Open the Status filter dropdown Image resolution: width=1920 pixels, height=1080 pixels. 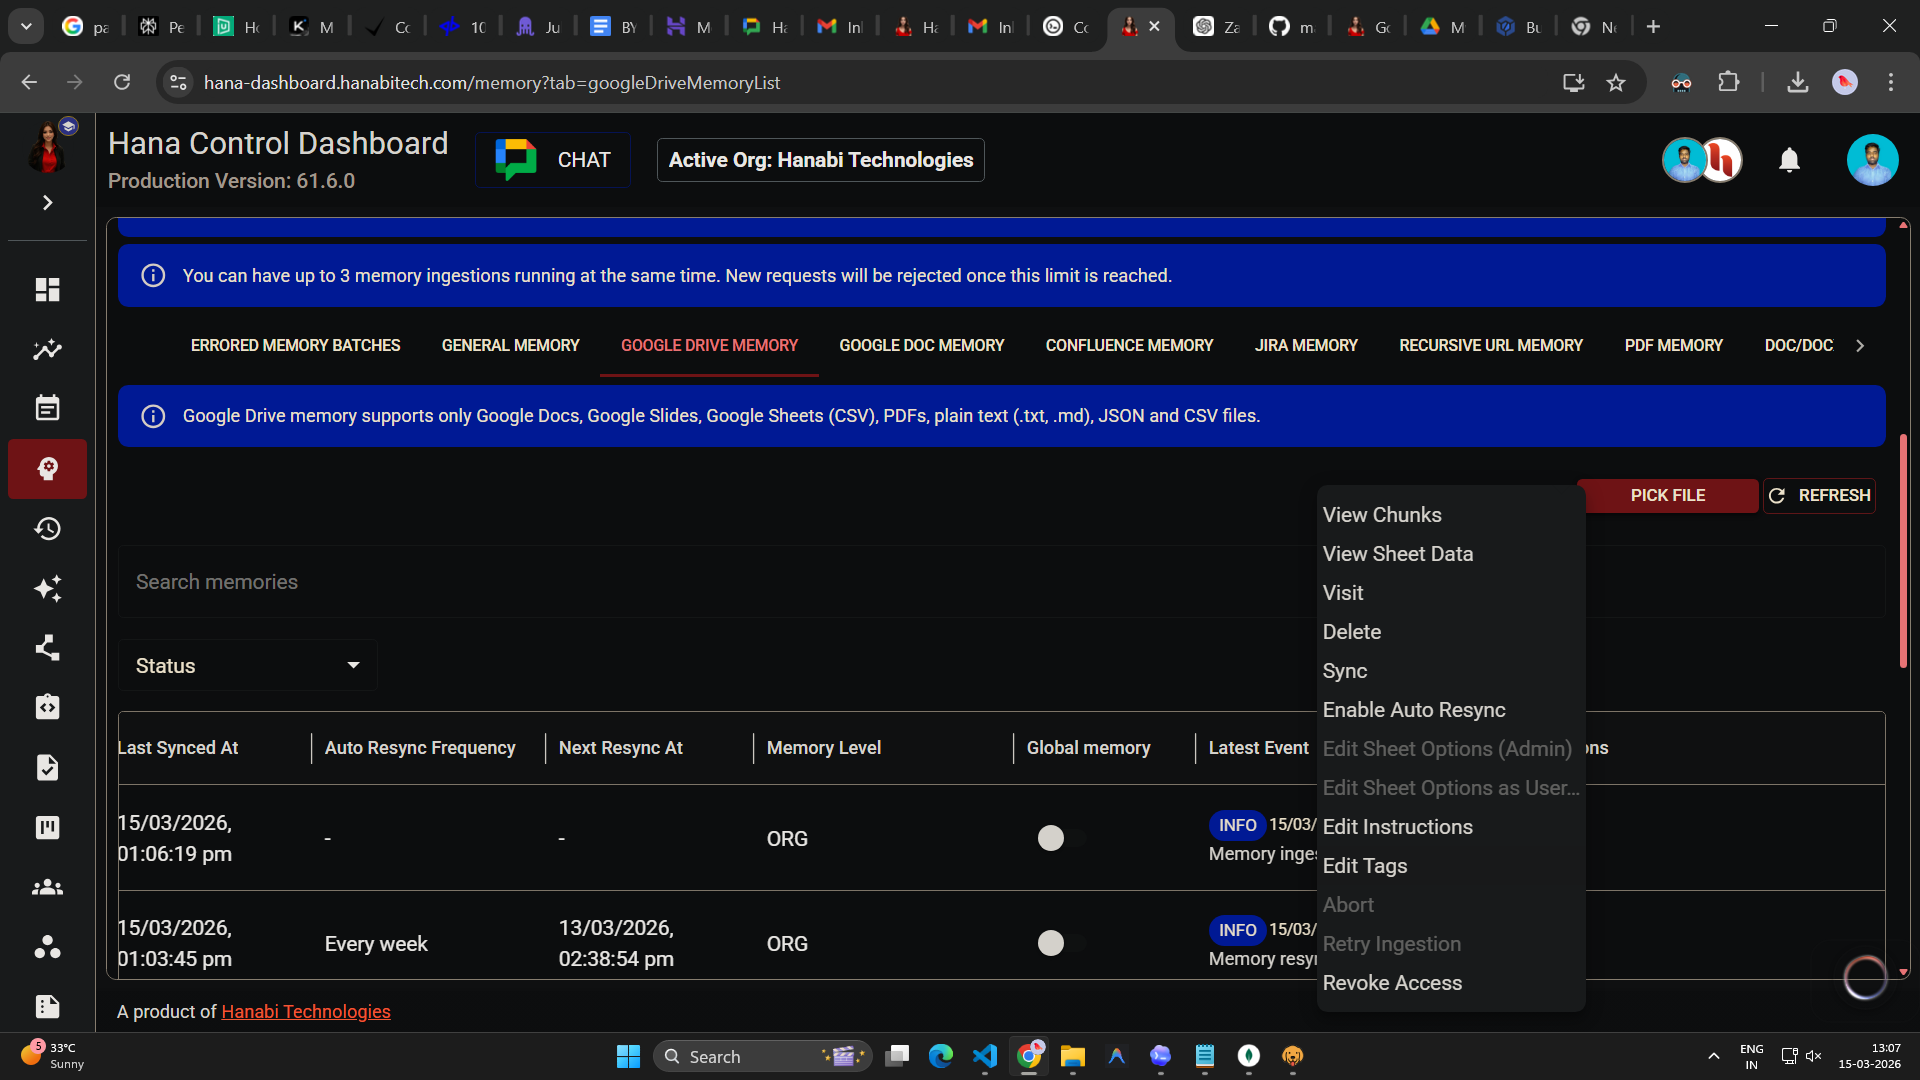[x=246, y=664]
